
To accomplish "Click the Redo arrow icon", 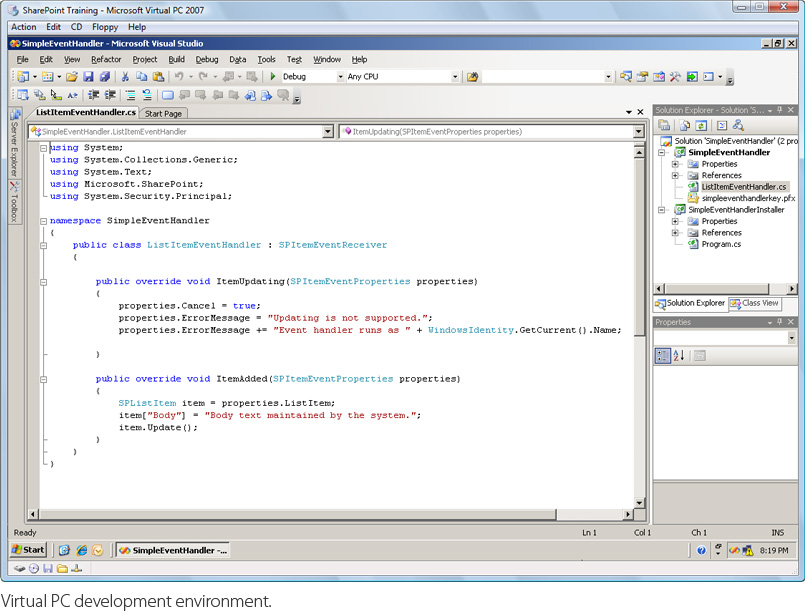I will tap(203, 77).
